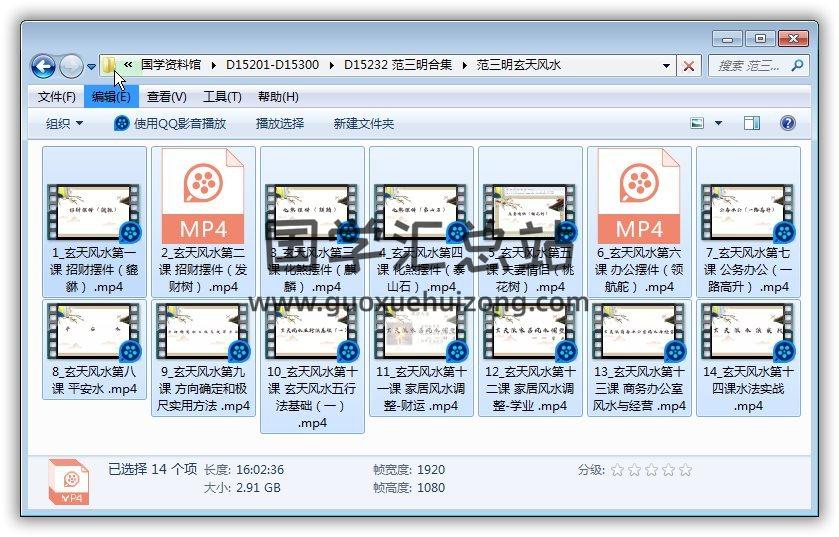The width and height of the screenshot is (839, 537).
Task: Open the 组织 dropdown
Action: 64,124
